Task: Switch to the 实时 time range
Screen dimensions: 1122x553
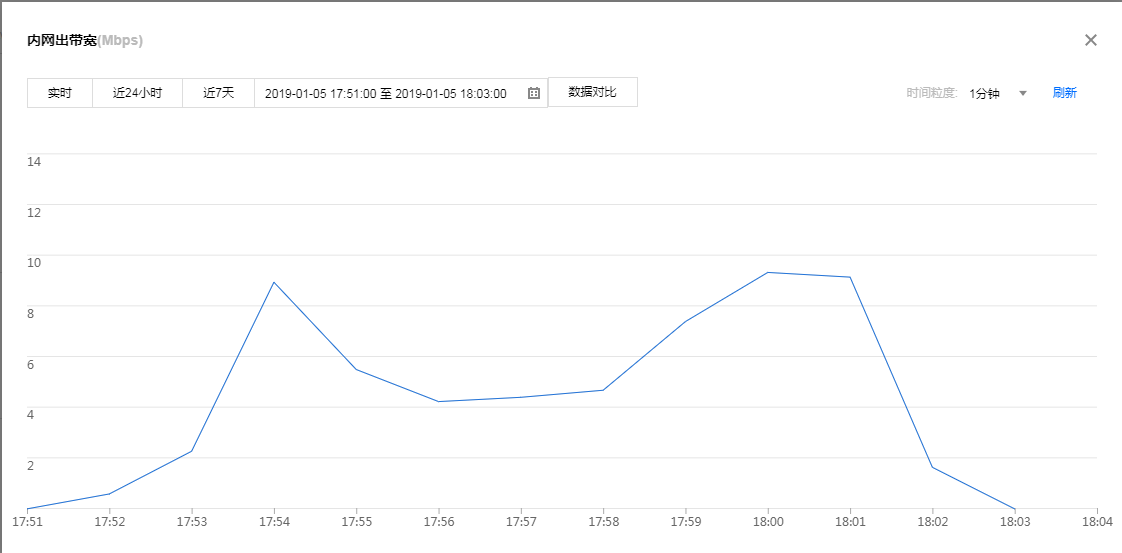Action: [60, 93]
